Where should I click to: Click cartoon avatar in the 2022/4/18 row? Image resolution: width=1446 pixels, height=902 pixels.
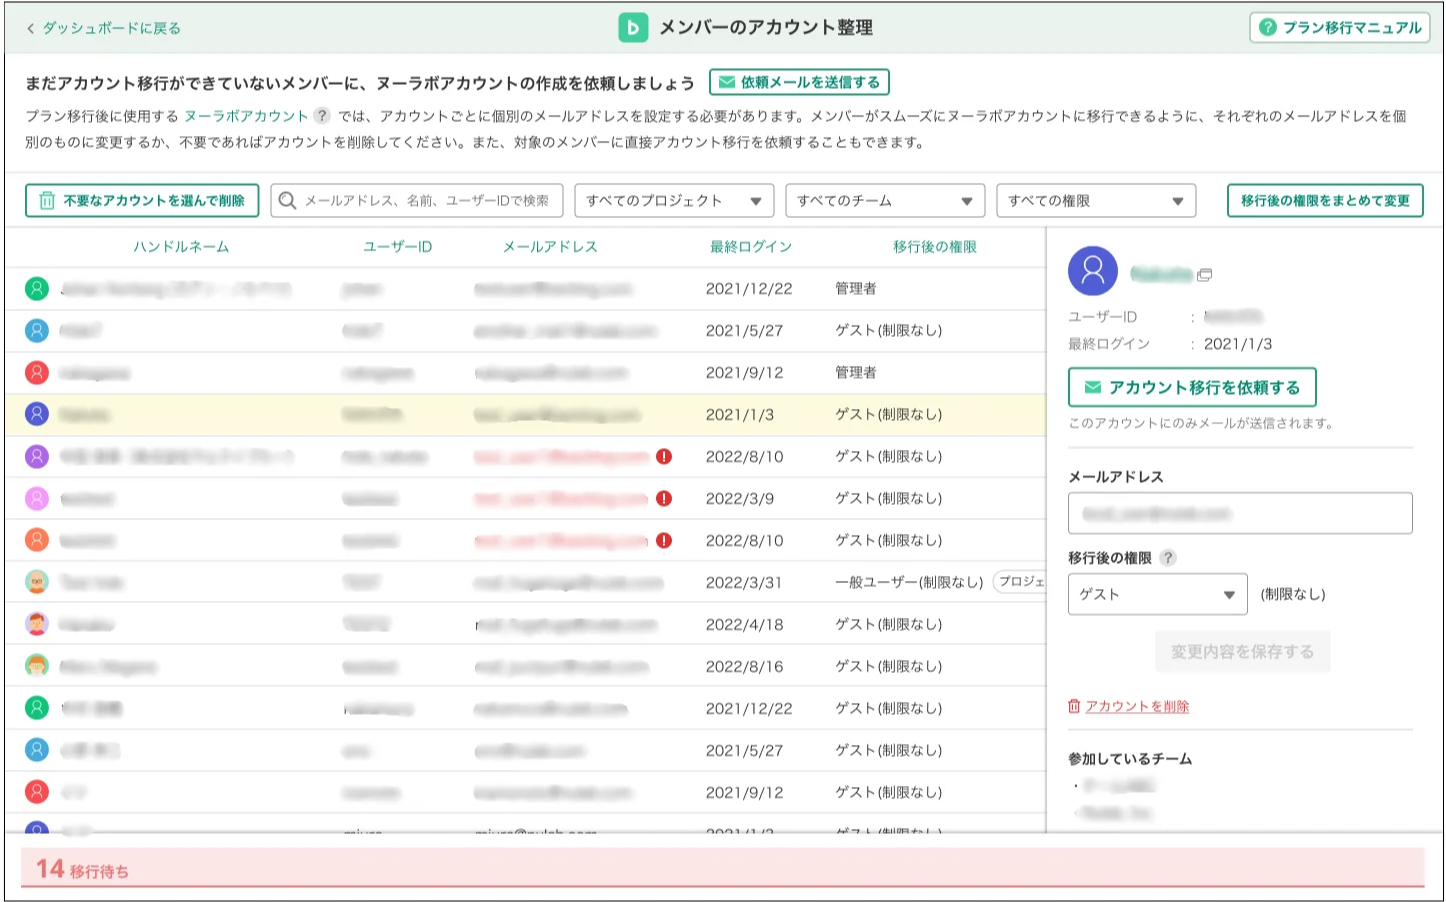point(37,625)
